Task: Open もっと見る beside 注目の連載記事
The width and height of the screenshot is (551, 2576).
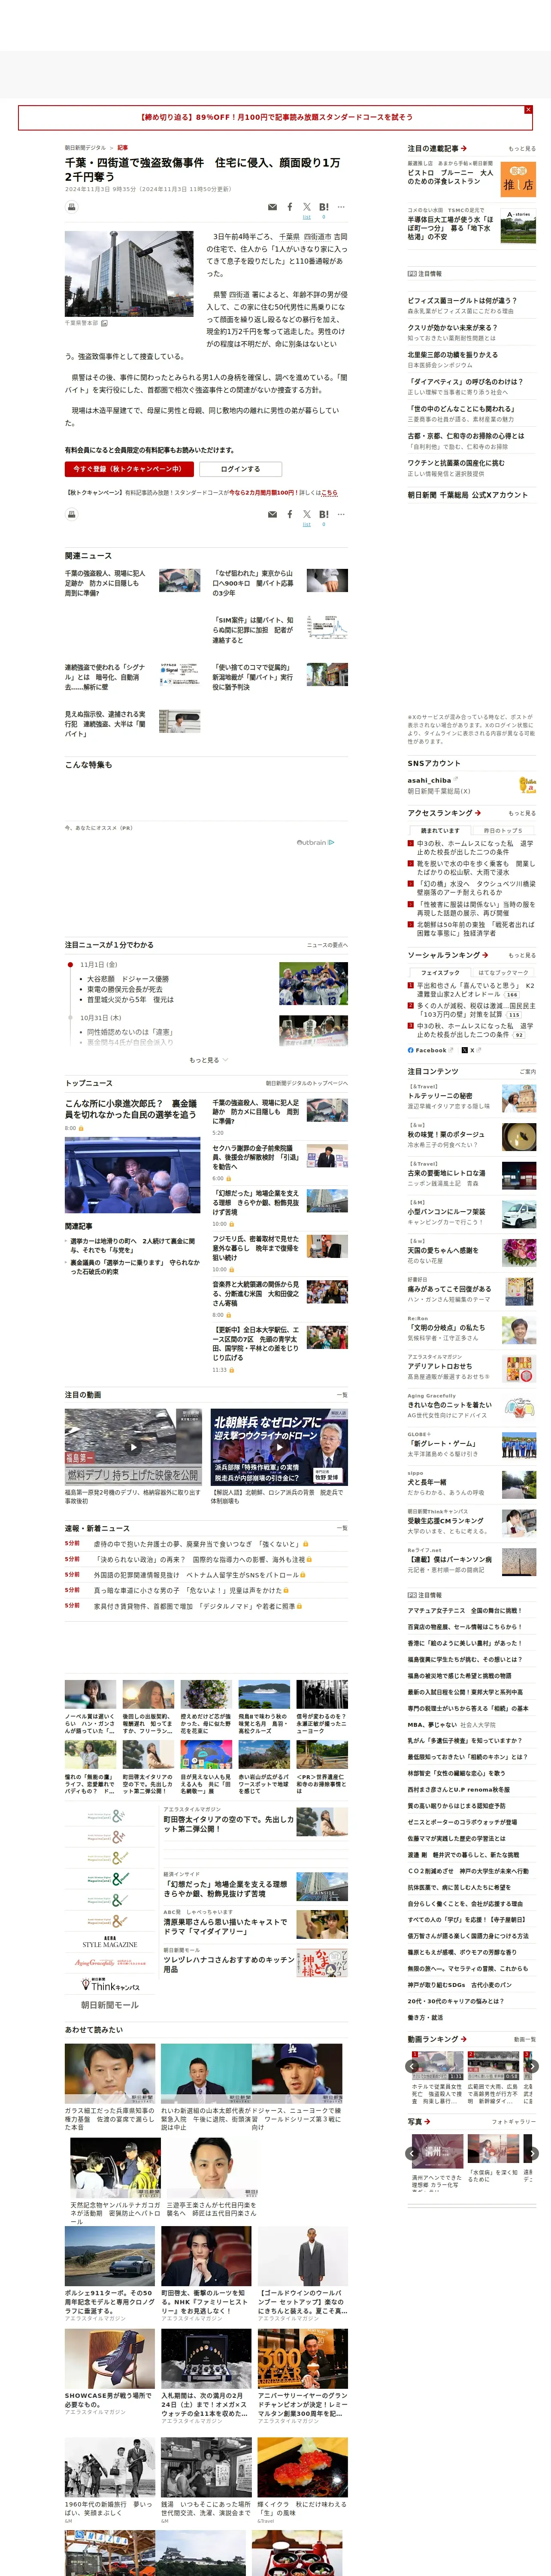Action: [x=522, y=148]
